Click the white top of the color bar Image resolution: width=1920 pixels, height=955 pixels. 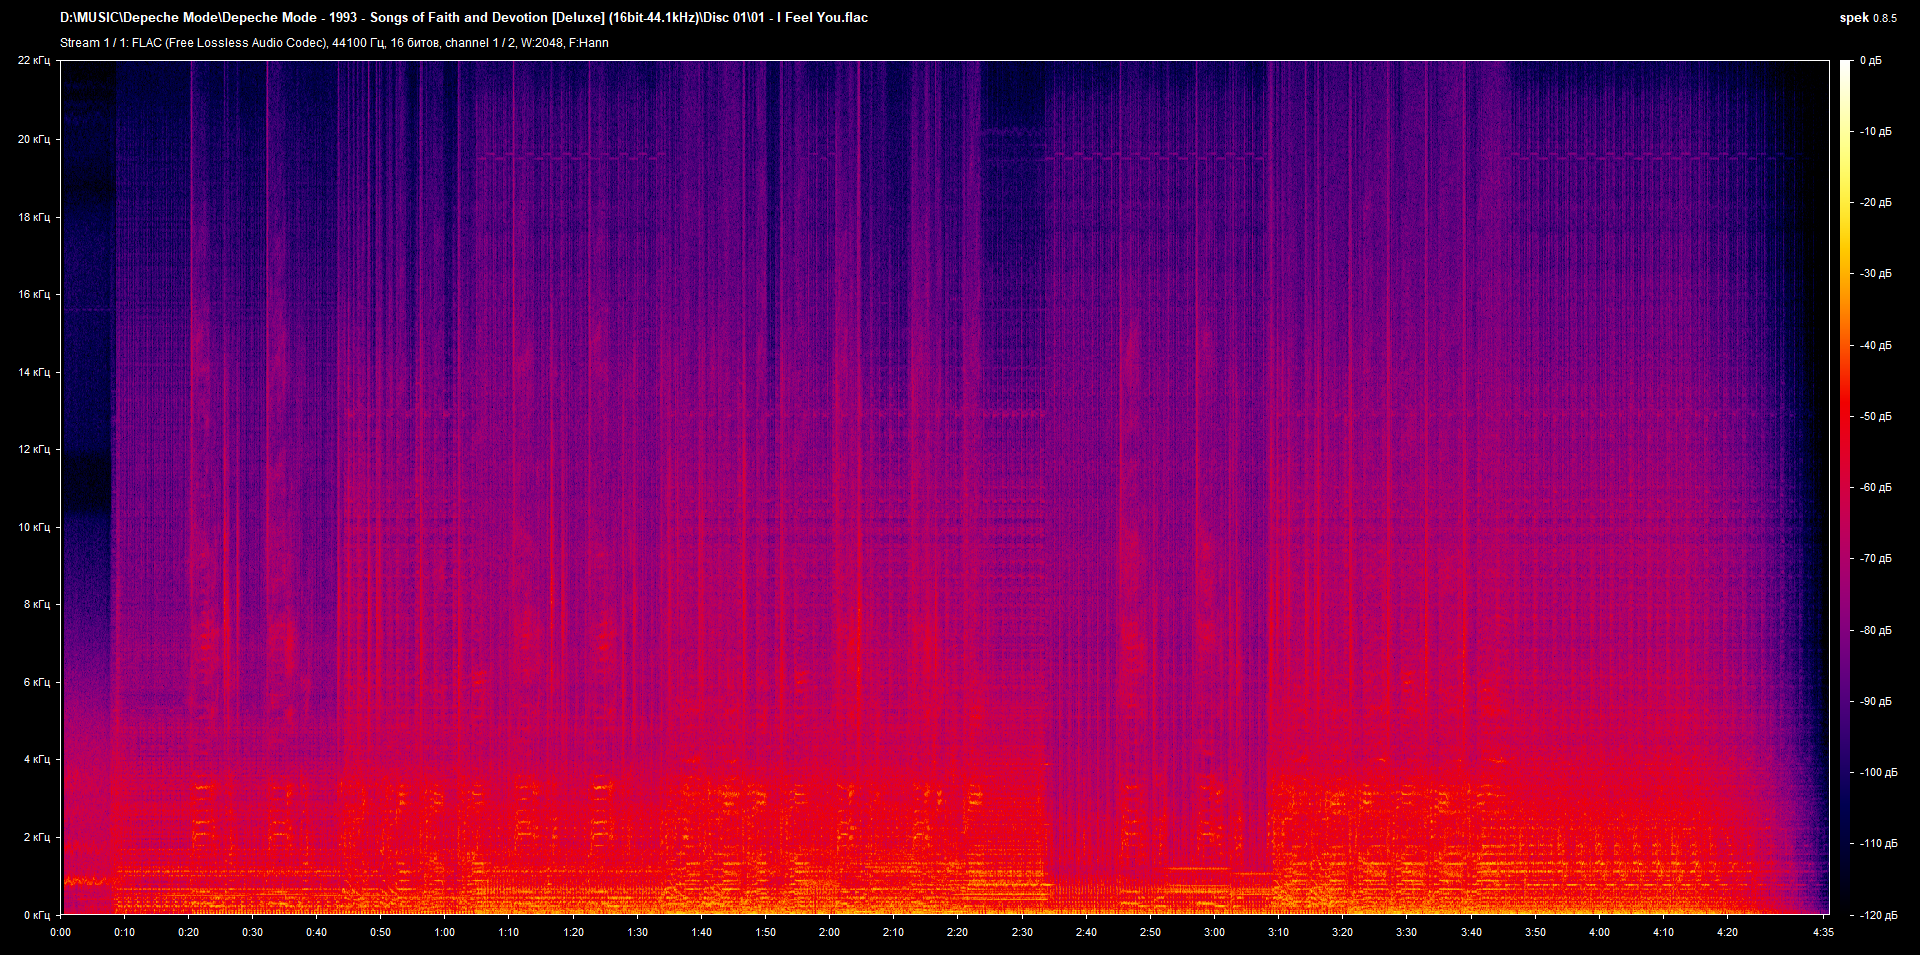[1845, 66]
